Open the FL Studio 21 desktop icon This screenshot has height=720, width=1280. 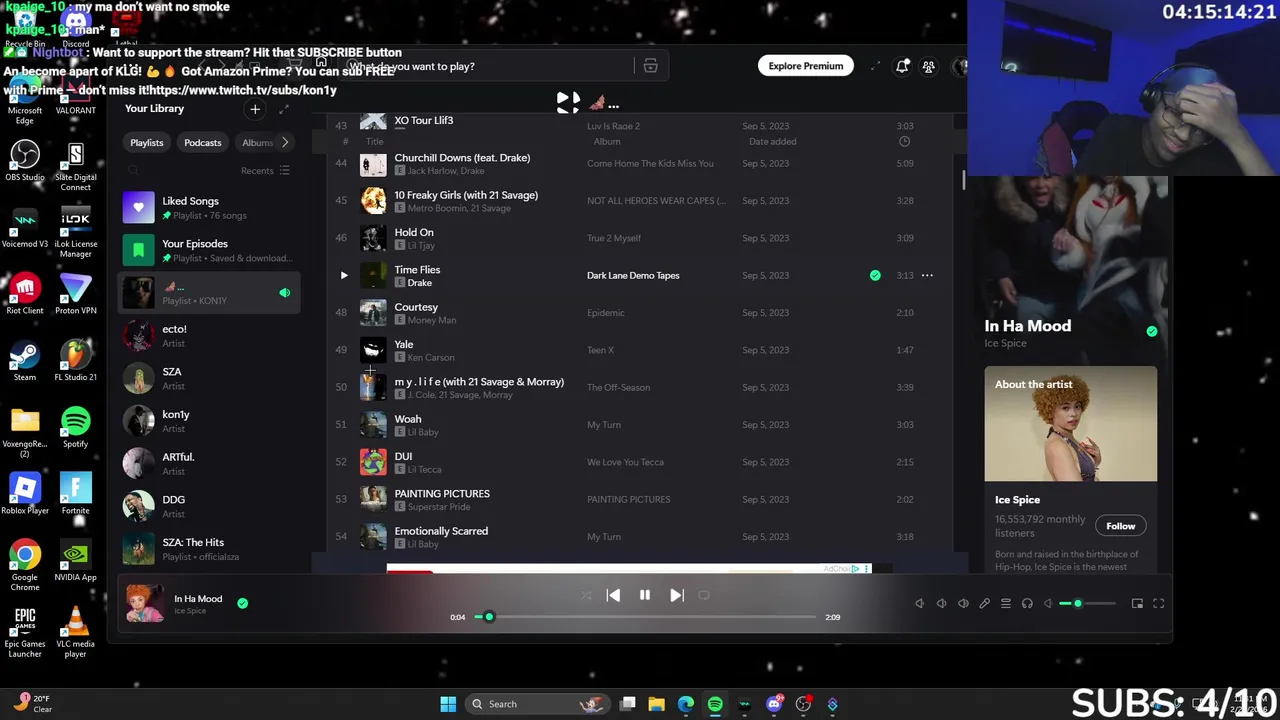(x=75, y=360)
